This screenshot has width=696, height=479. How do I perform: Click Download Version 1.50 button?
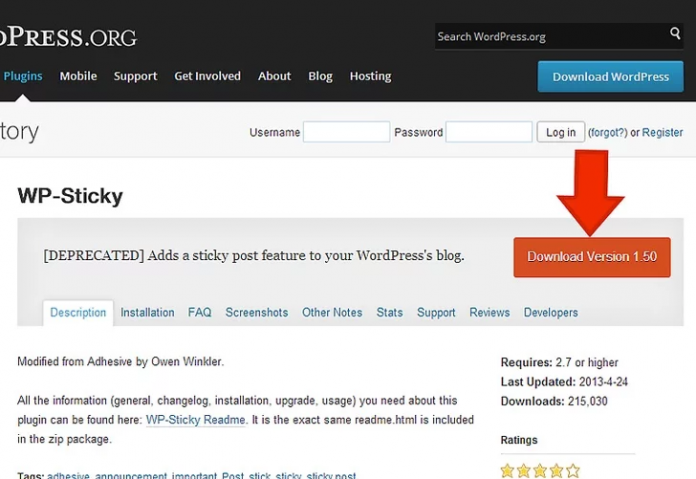pos(591,257)
